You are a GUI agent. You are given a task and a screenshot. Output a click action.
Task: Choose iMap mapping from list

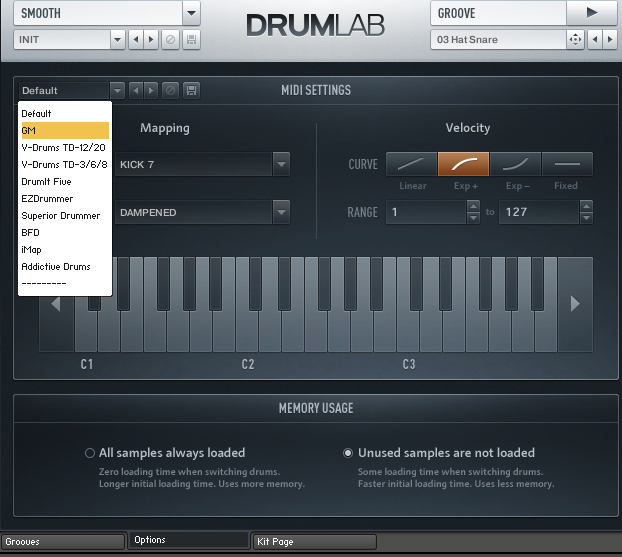coord(65,250)
